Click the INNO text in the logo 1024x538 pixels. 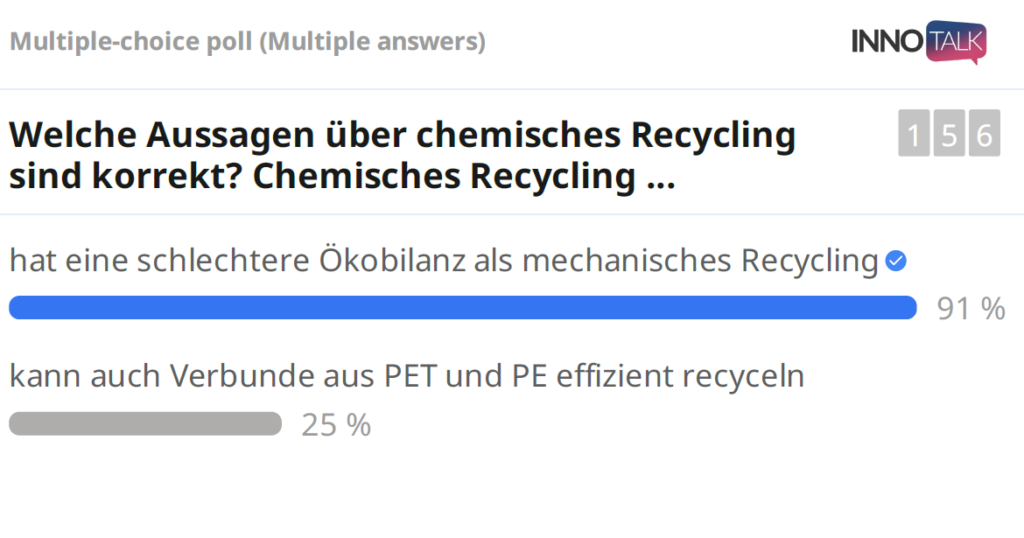click(887, 42)
